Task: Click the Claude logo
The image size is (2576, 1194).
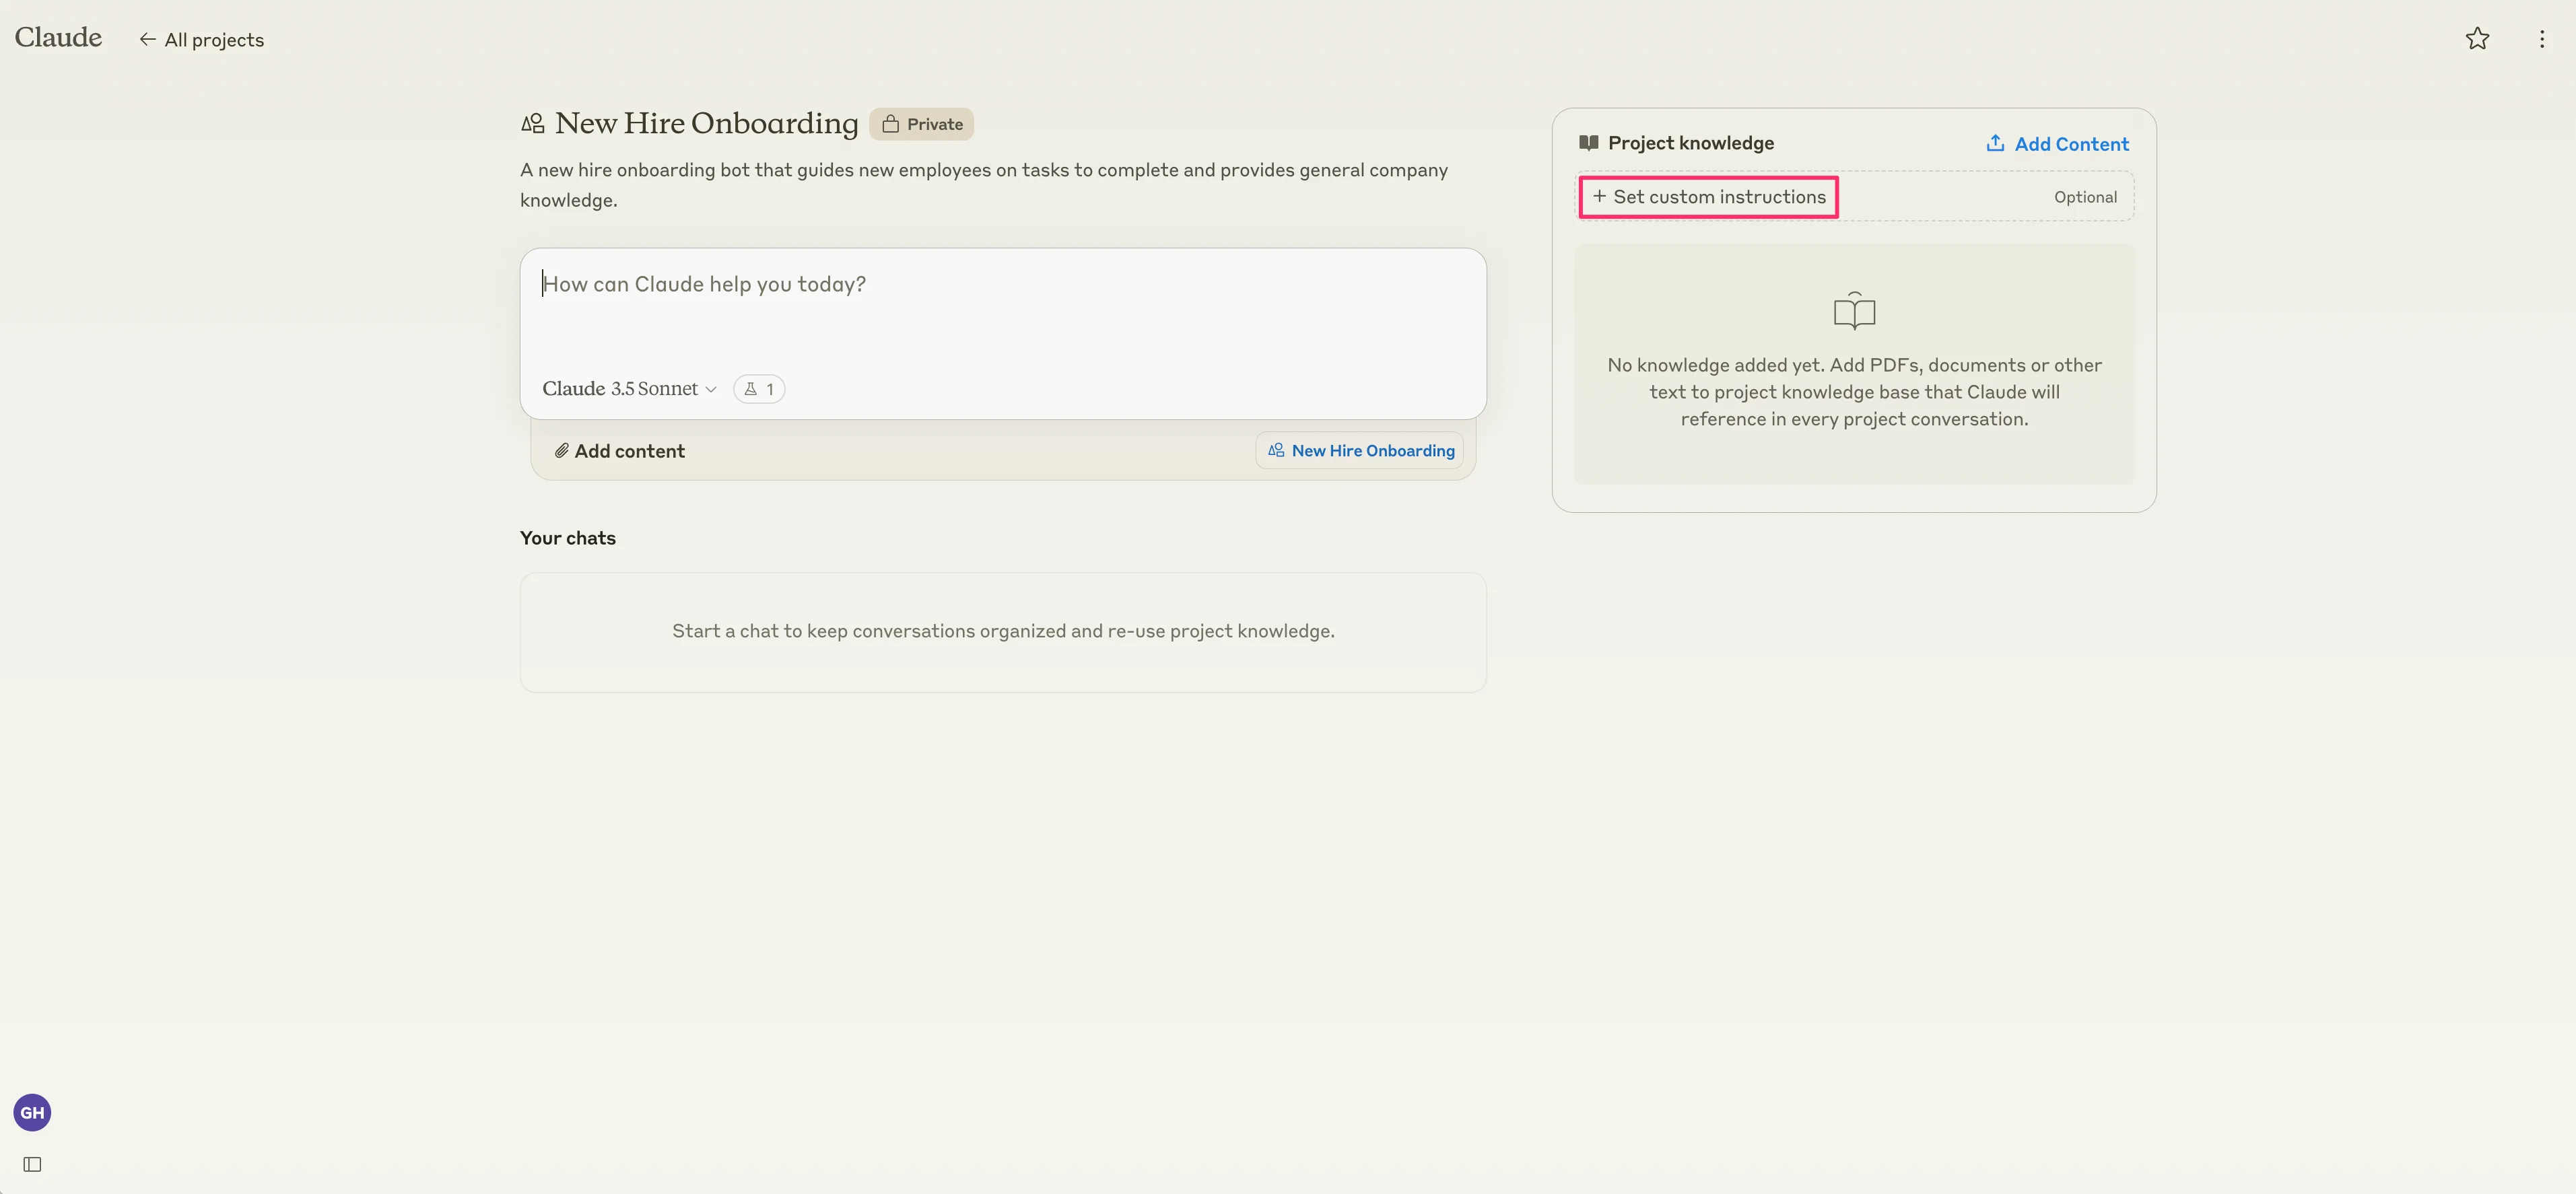Action: 58,37
